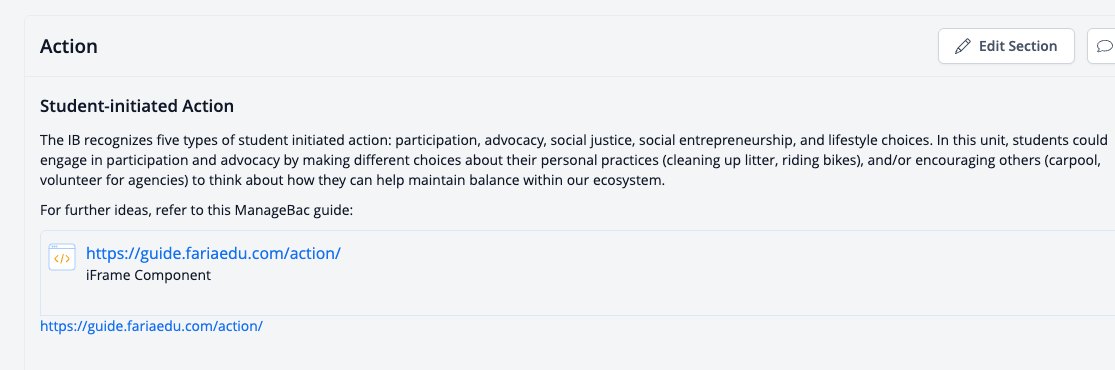Open comments via the speech bubble icon
The height and width of the screenshot is (370, 1115).
(1104, 46)
